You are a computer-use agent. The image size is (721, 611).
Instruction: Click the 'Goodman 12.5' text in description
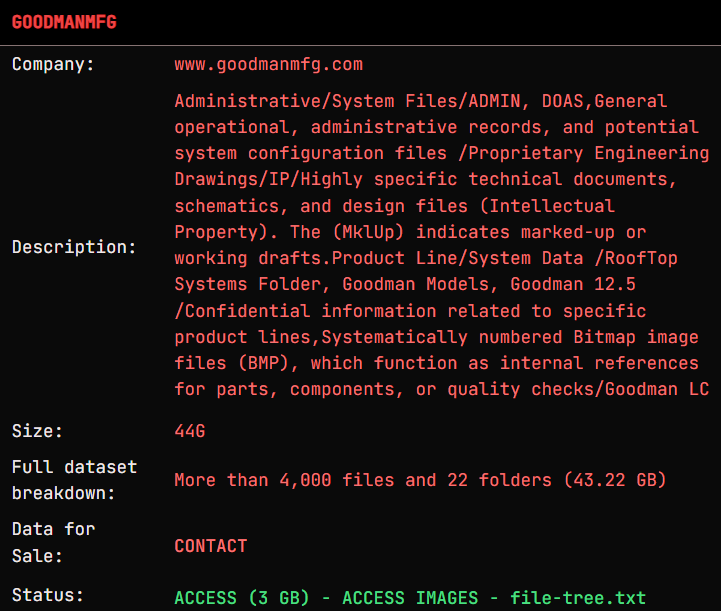(x=573, y=284)
